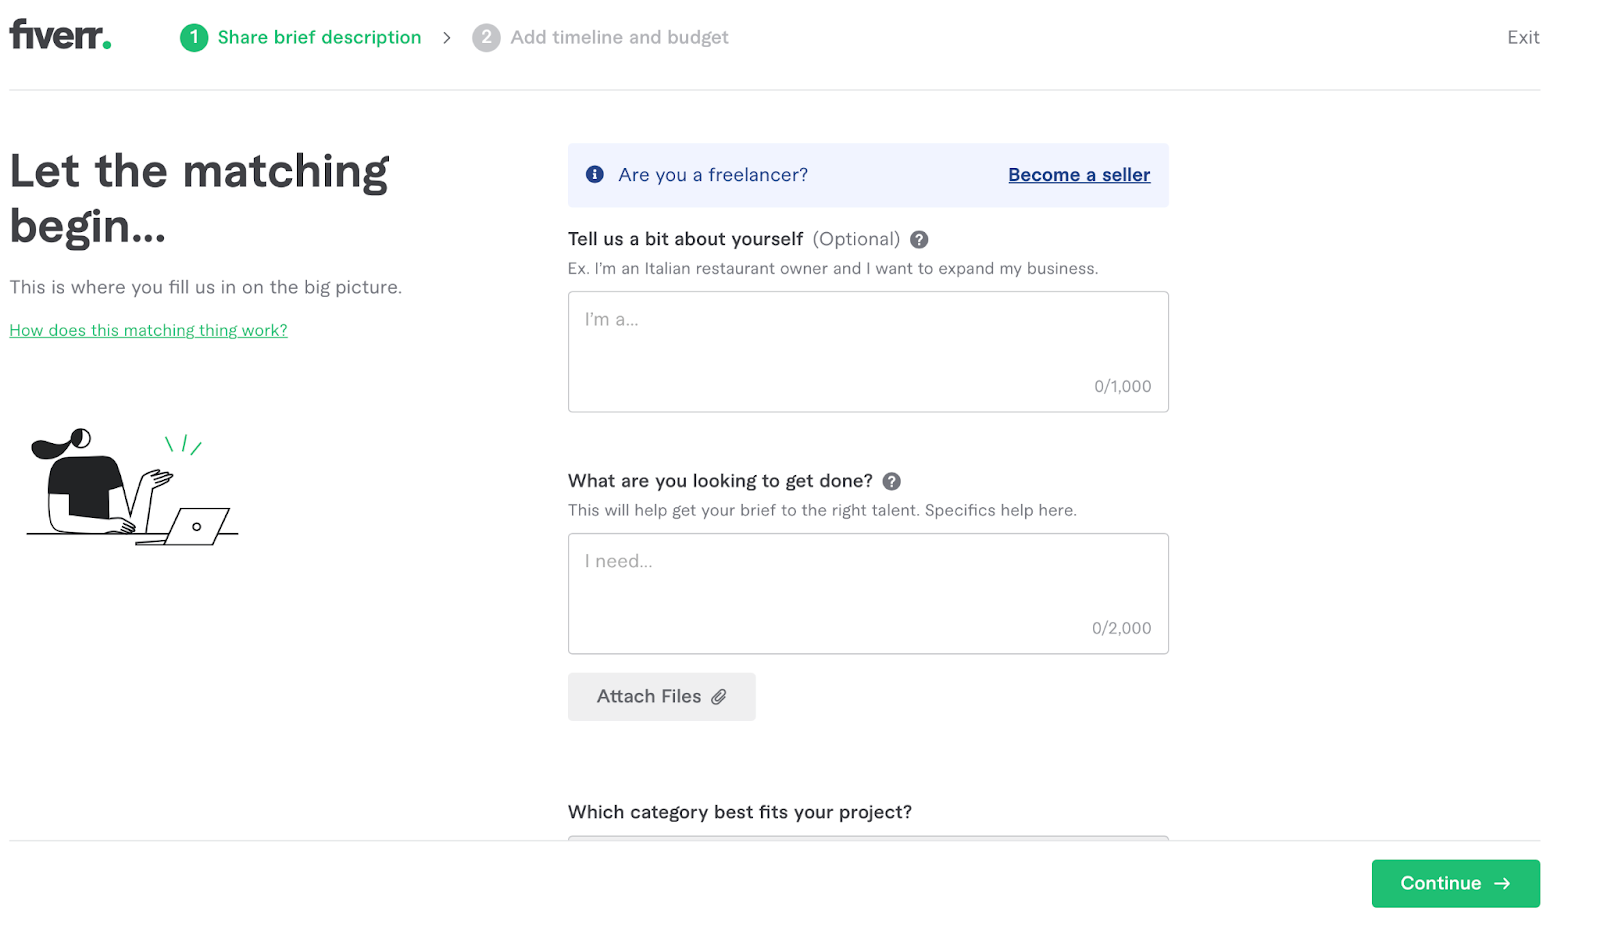Click the info icon in freelancer banner
Image resolution: width=1600 pixels, height=925 pixels.
coord(595,175)
